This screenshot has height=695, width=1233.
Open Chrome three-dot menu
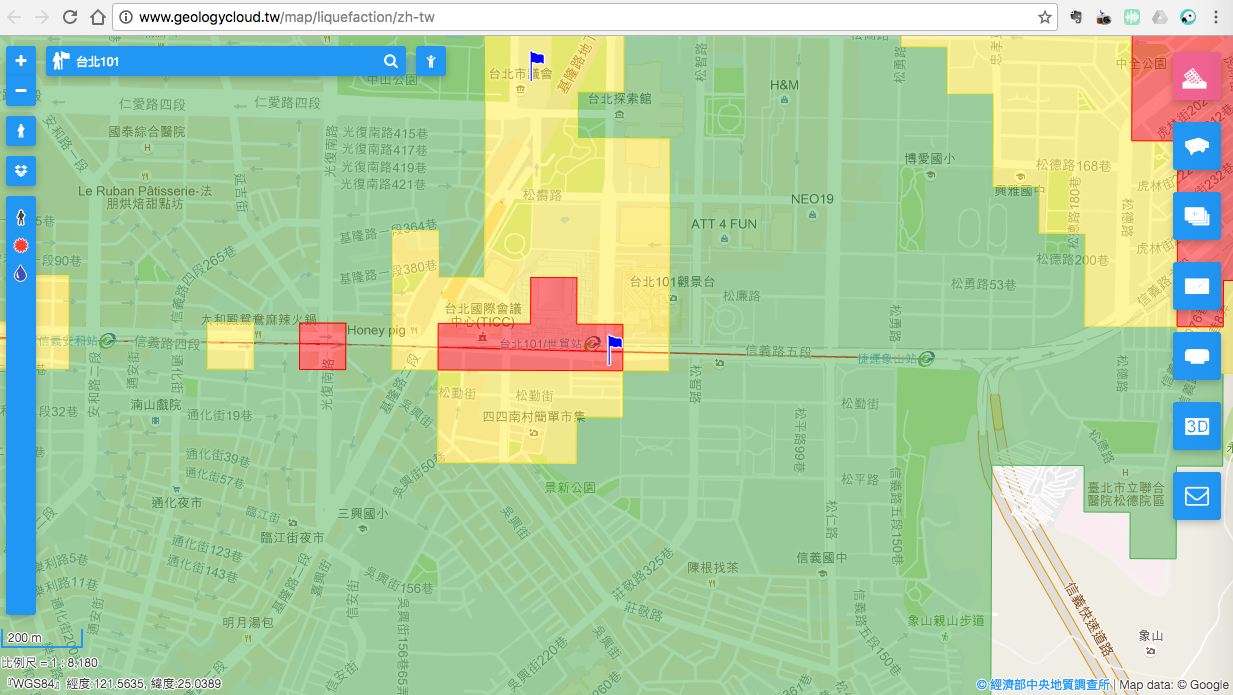(1216, 17)
